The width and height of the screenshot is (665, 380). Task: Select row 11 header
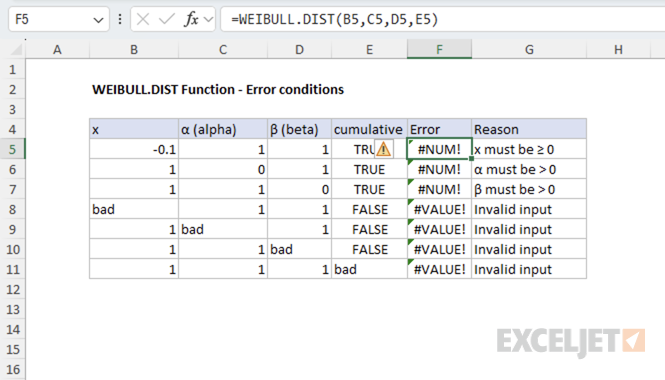[12, 269]
